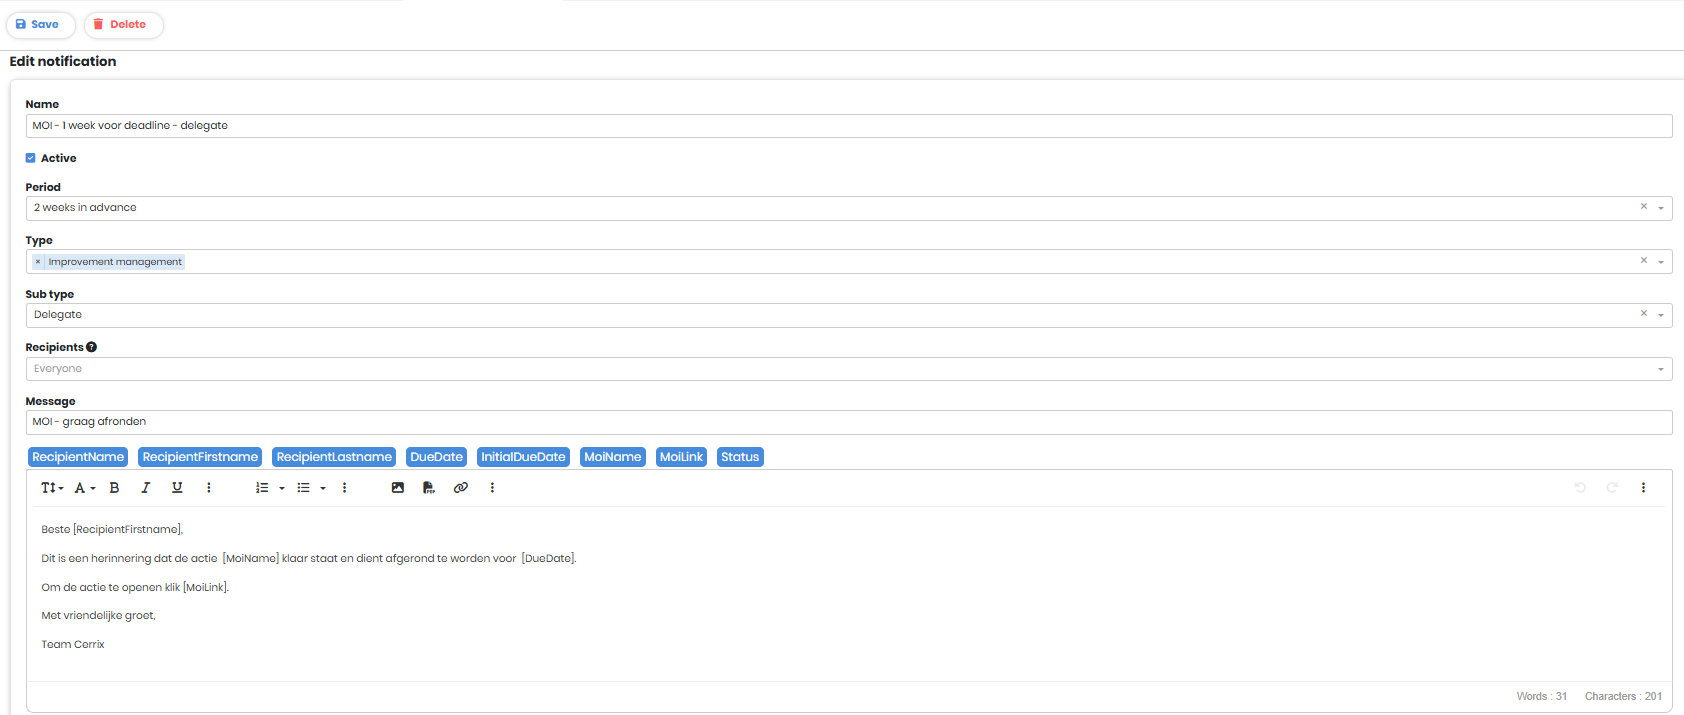
Task: Click the 'Met vriendelijke groet,' line
Action: (98, 616)
